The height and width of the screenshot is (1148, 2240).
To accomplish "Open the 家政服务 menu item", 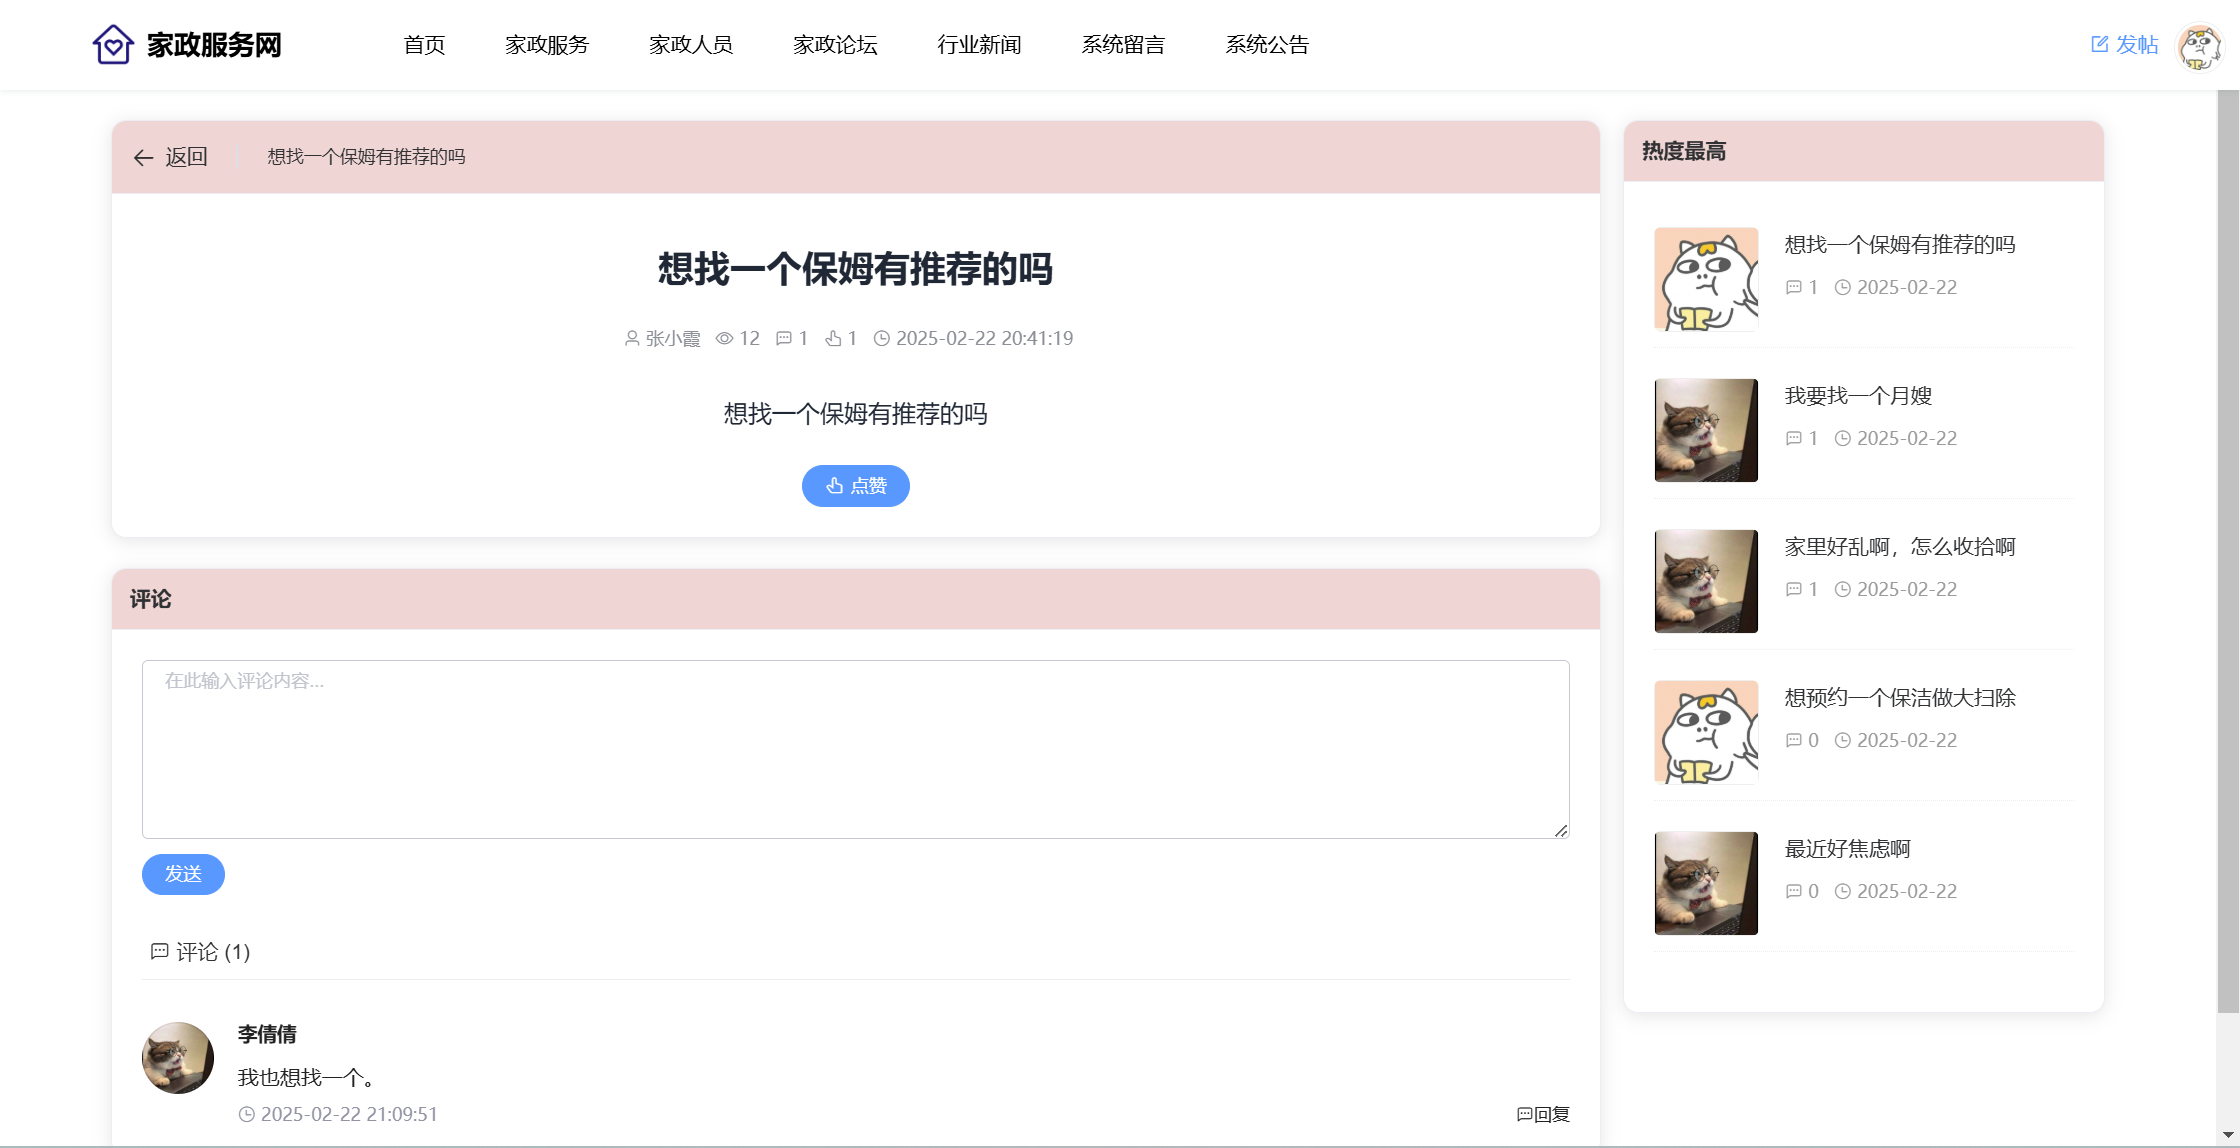I will (x=547, y=45).
